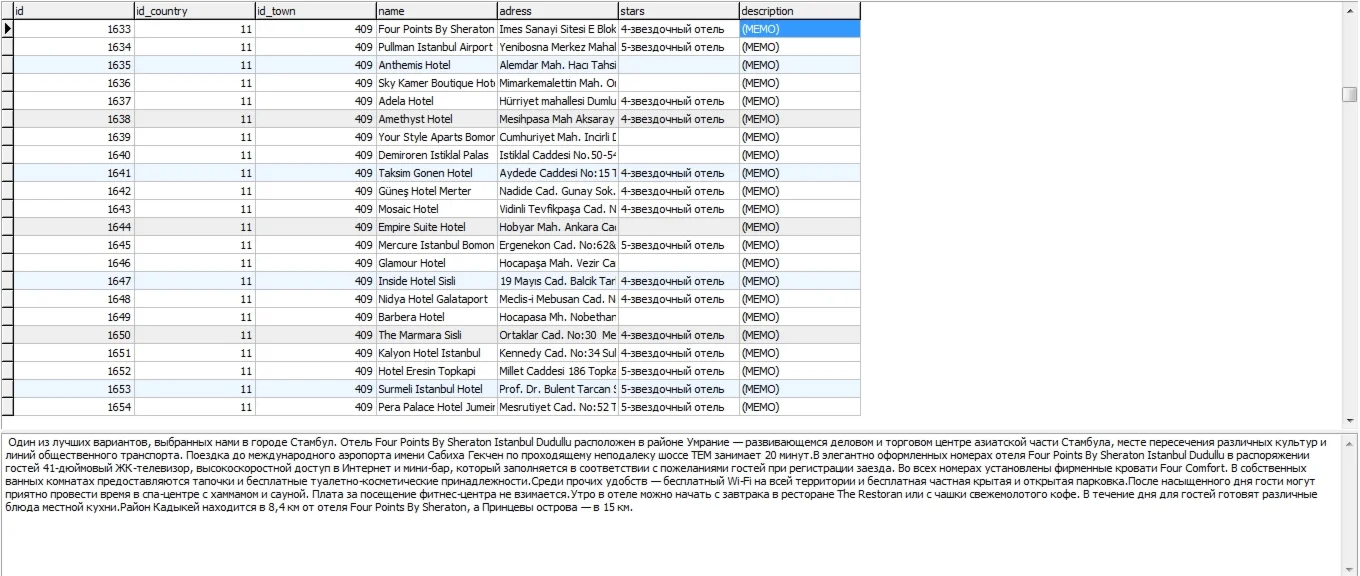Select the "Adela Hotel" name cell
Viewport: 1360px width, 576px height.
pyautogui.click(x=436, y=101)
